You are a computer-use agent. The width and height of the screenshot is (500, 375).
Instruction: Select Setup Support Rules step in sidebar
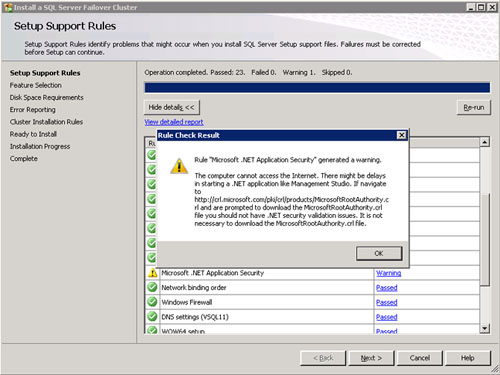coord(45,73)
